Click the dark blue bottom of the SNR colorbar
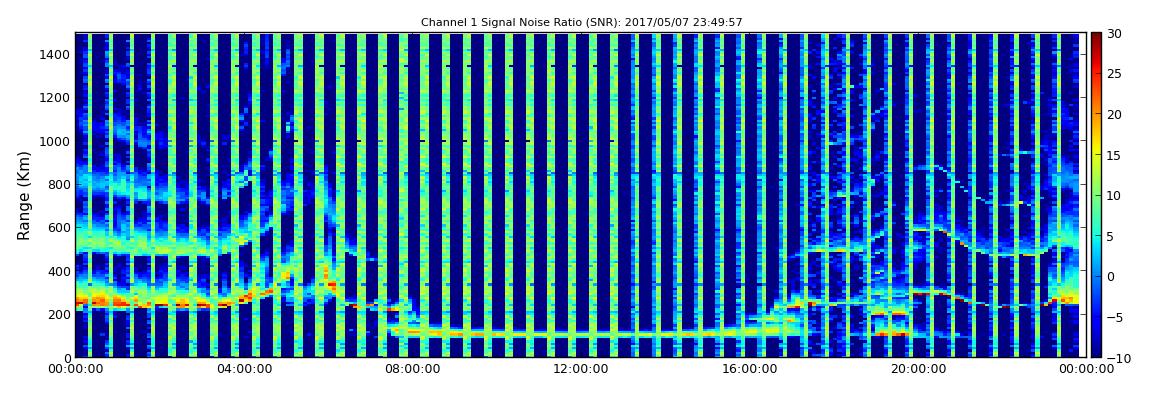Viewport: 1150px width, 407px height. click(x=1096, y=351)
